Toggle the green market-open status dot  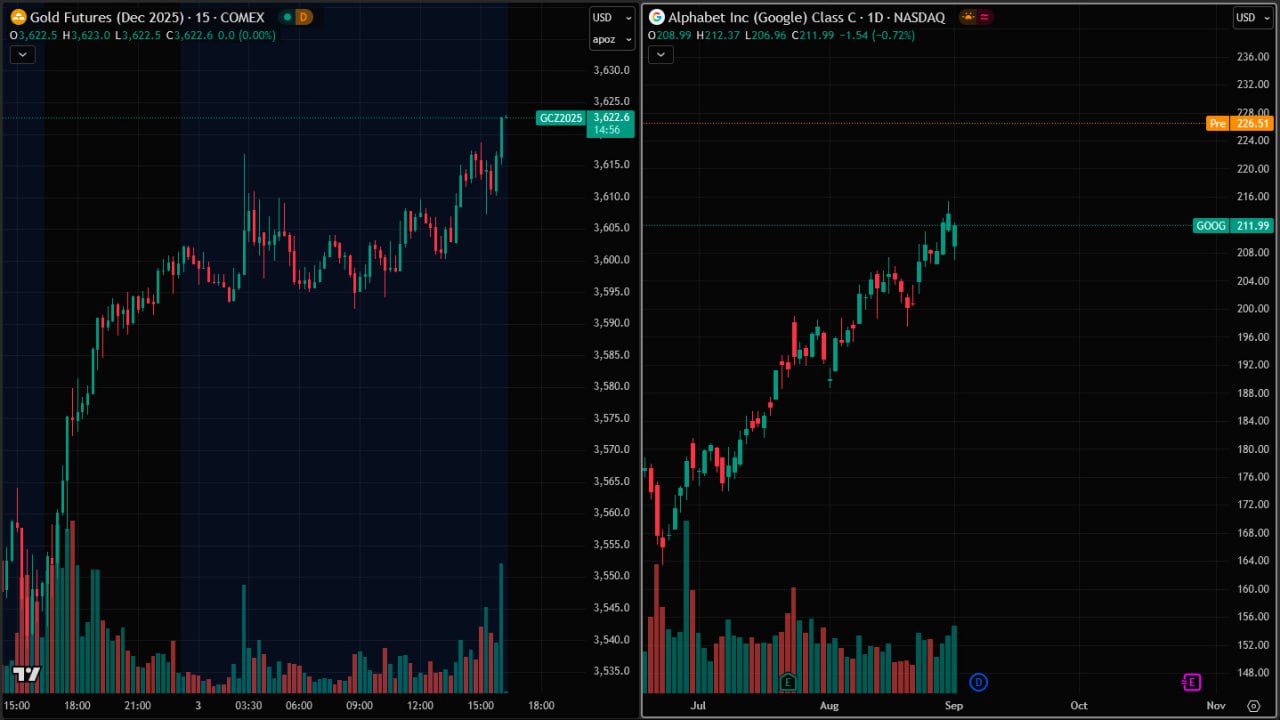(287, 17)
